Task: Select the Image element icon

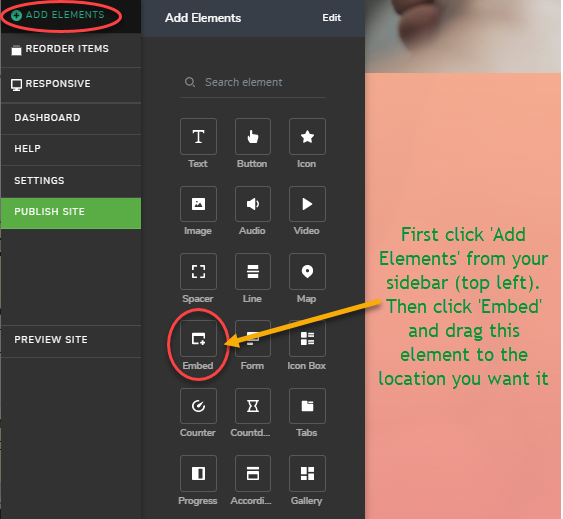Action: click(x=198, y=204)
